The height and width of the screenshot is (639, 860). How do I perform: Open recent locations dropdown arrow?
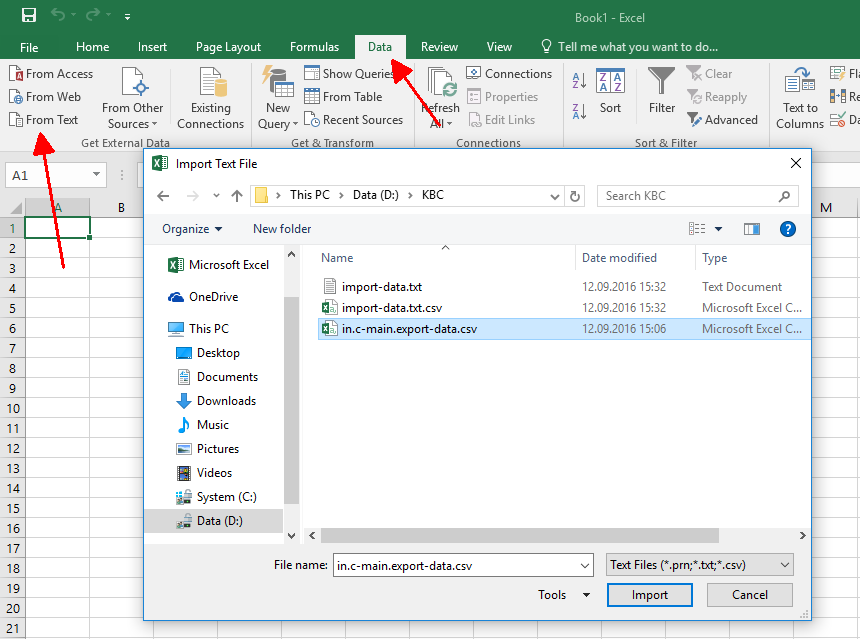click(x=216, y=196)
